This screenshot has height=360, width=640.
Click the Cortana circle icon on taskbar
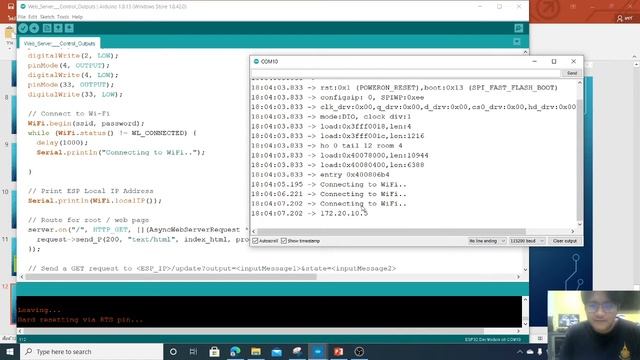click(173, 351)
